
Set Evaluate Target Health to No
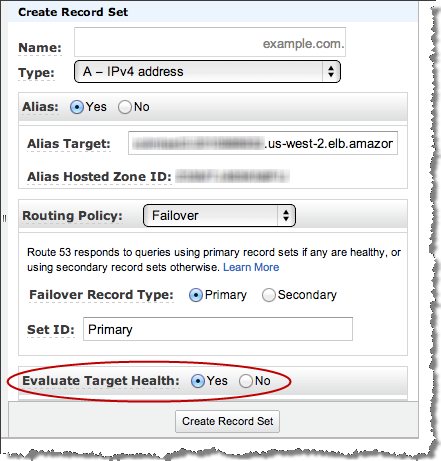[x=246, y=381]
